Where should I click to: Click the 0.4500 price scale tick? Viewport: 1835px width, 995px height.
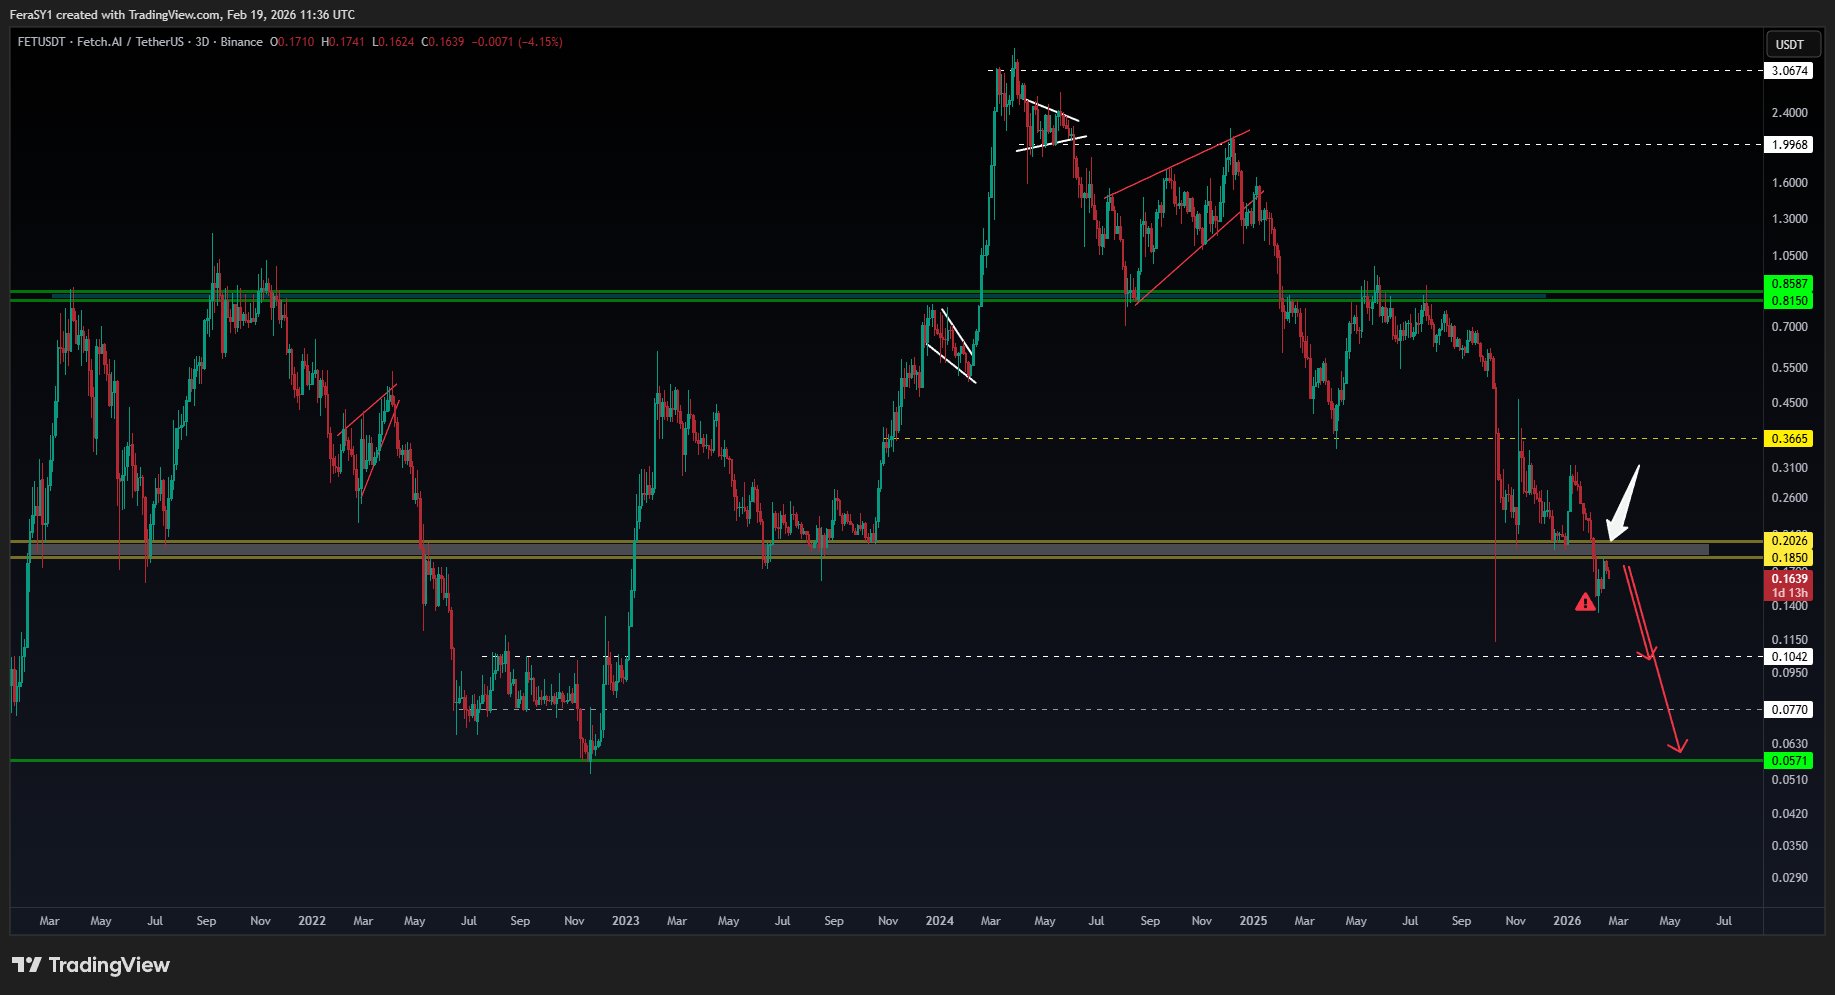pyautogui.click(x=1789, y=403)
